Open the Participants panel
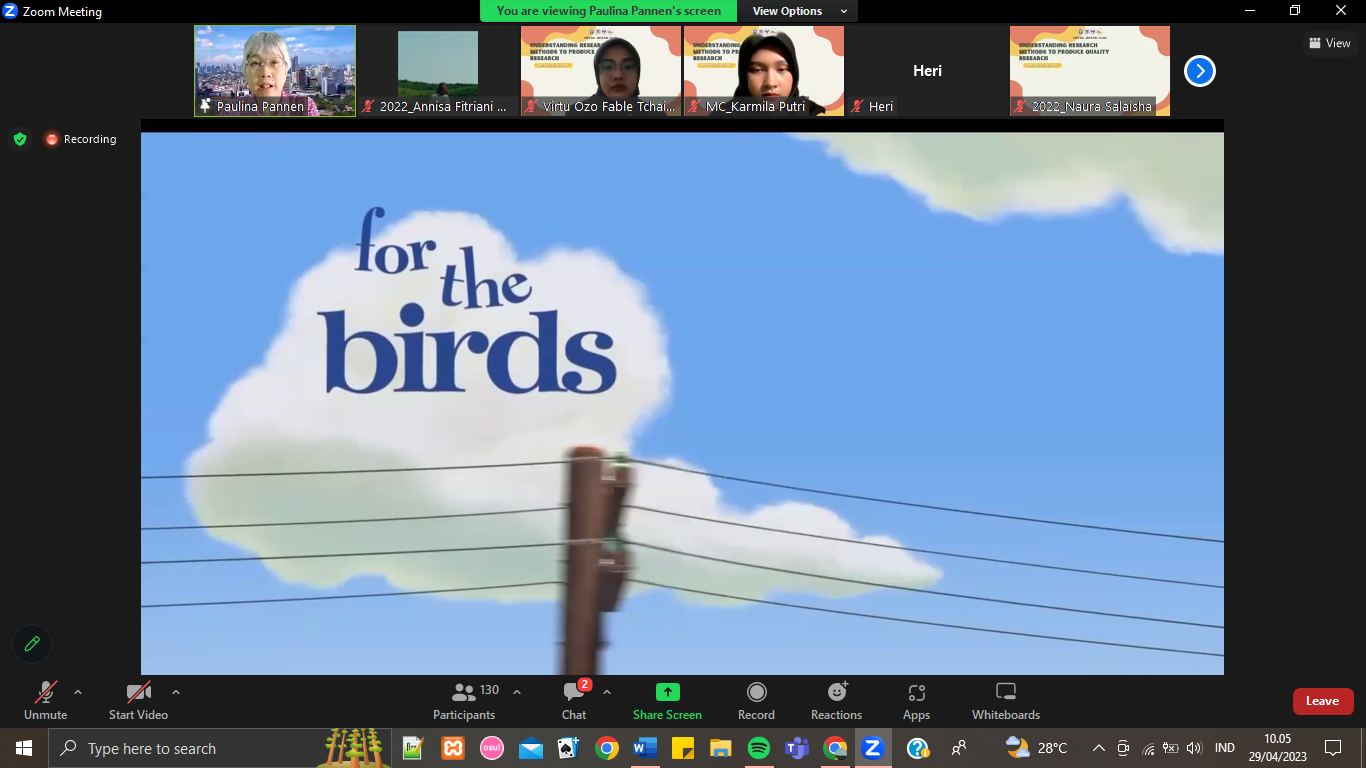Screen dimensions: 1366x768 (464, 701)
